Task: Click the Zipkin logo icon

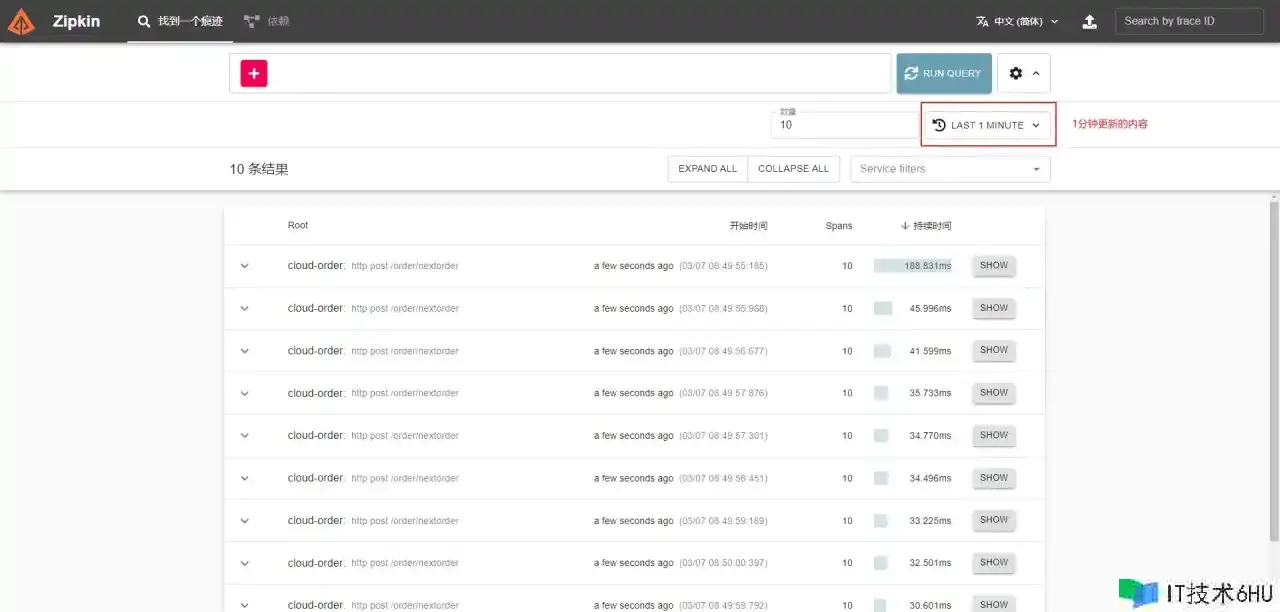Action: coord(21,21)
